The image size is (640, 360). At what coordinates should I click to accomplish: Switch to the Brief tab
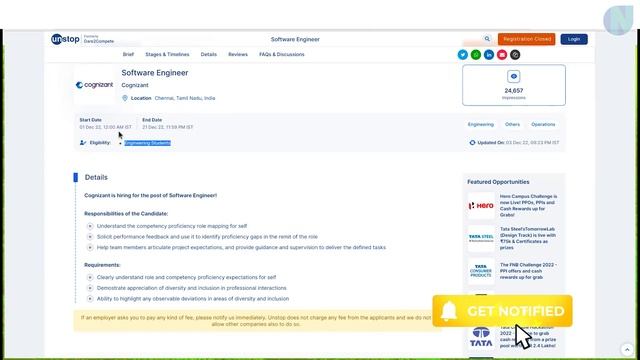128,54
